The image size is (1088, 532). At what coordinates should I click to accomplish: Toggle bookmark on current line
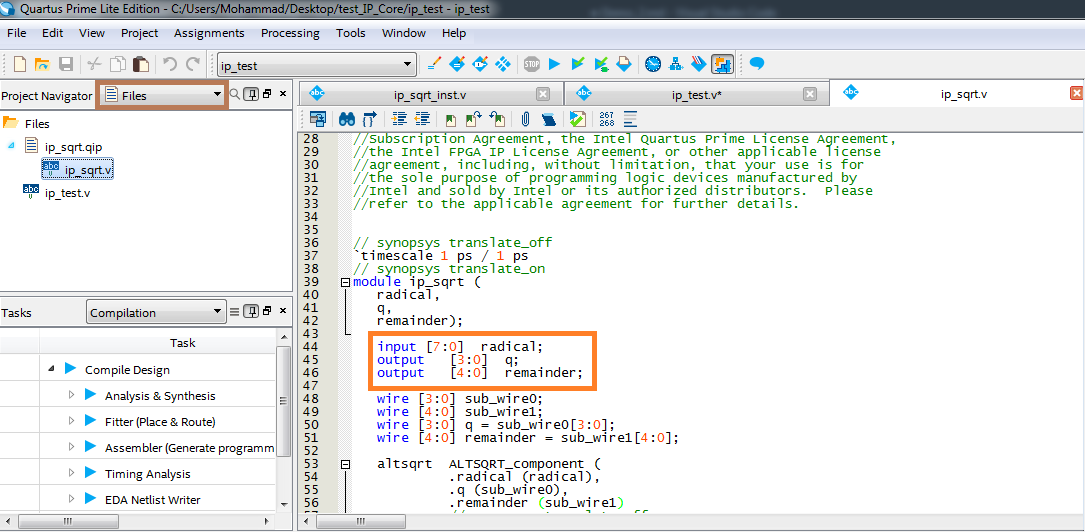[x=450, y=119]
